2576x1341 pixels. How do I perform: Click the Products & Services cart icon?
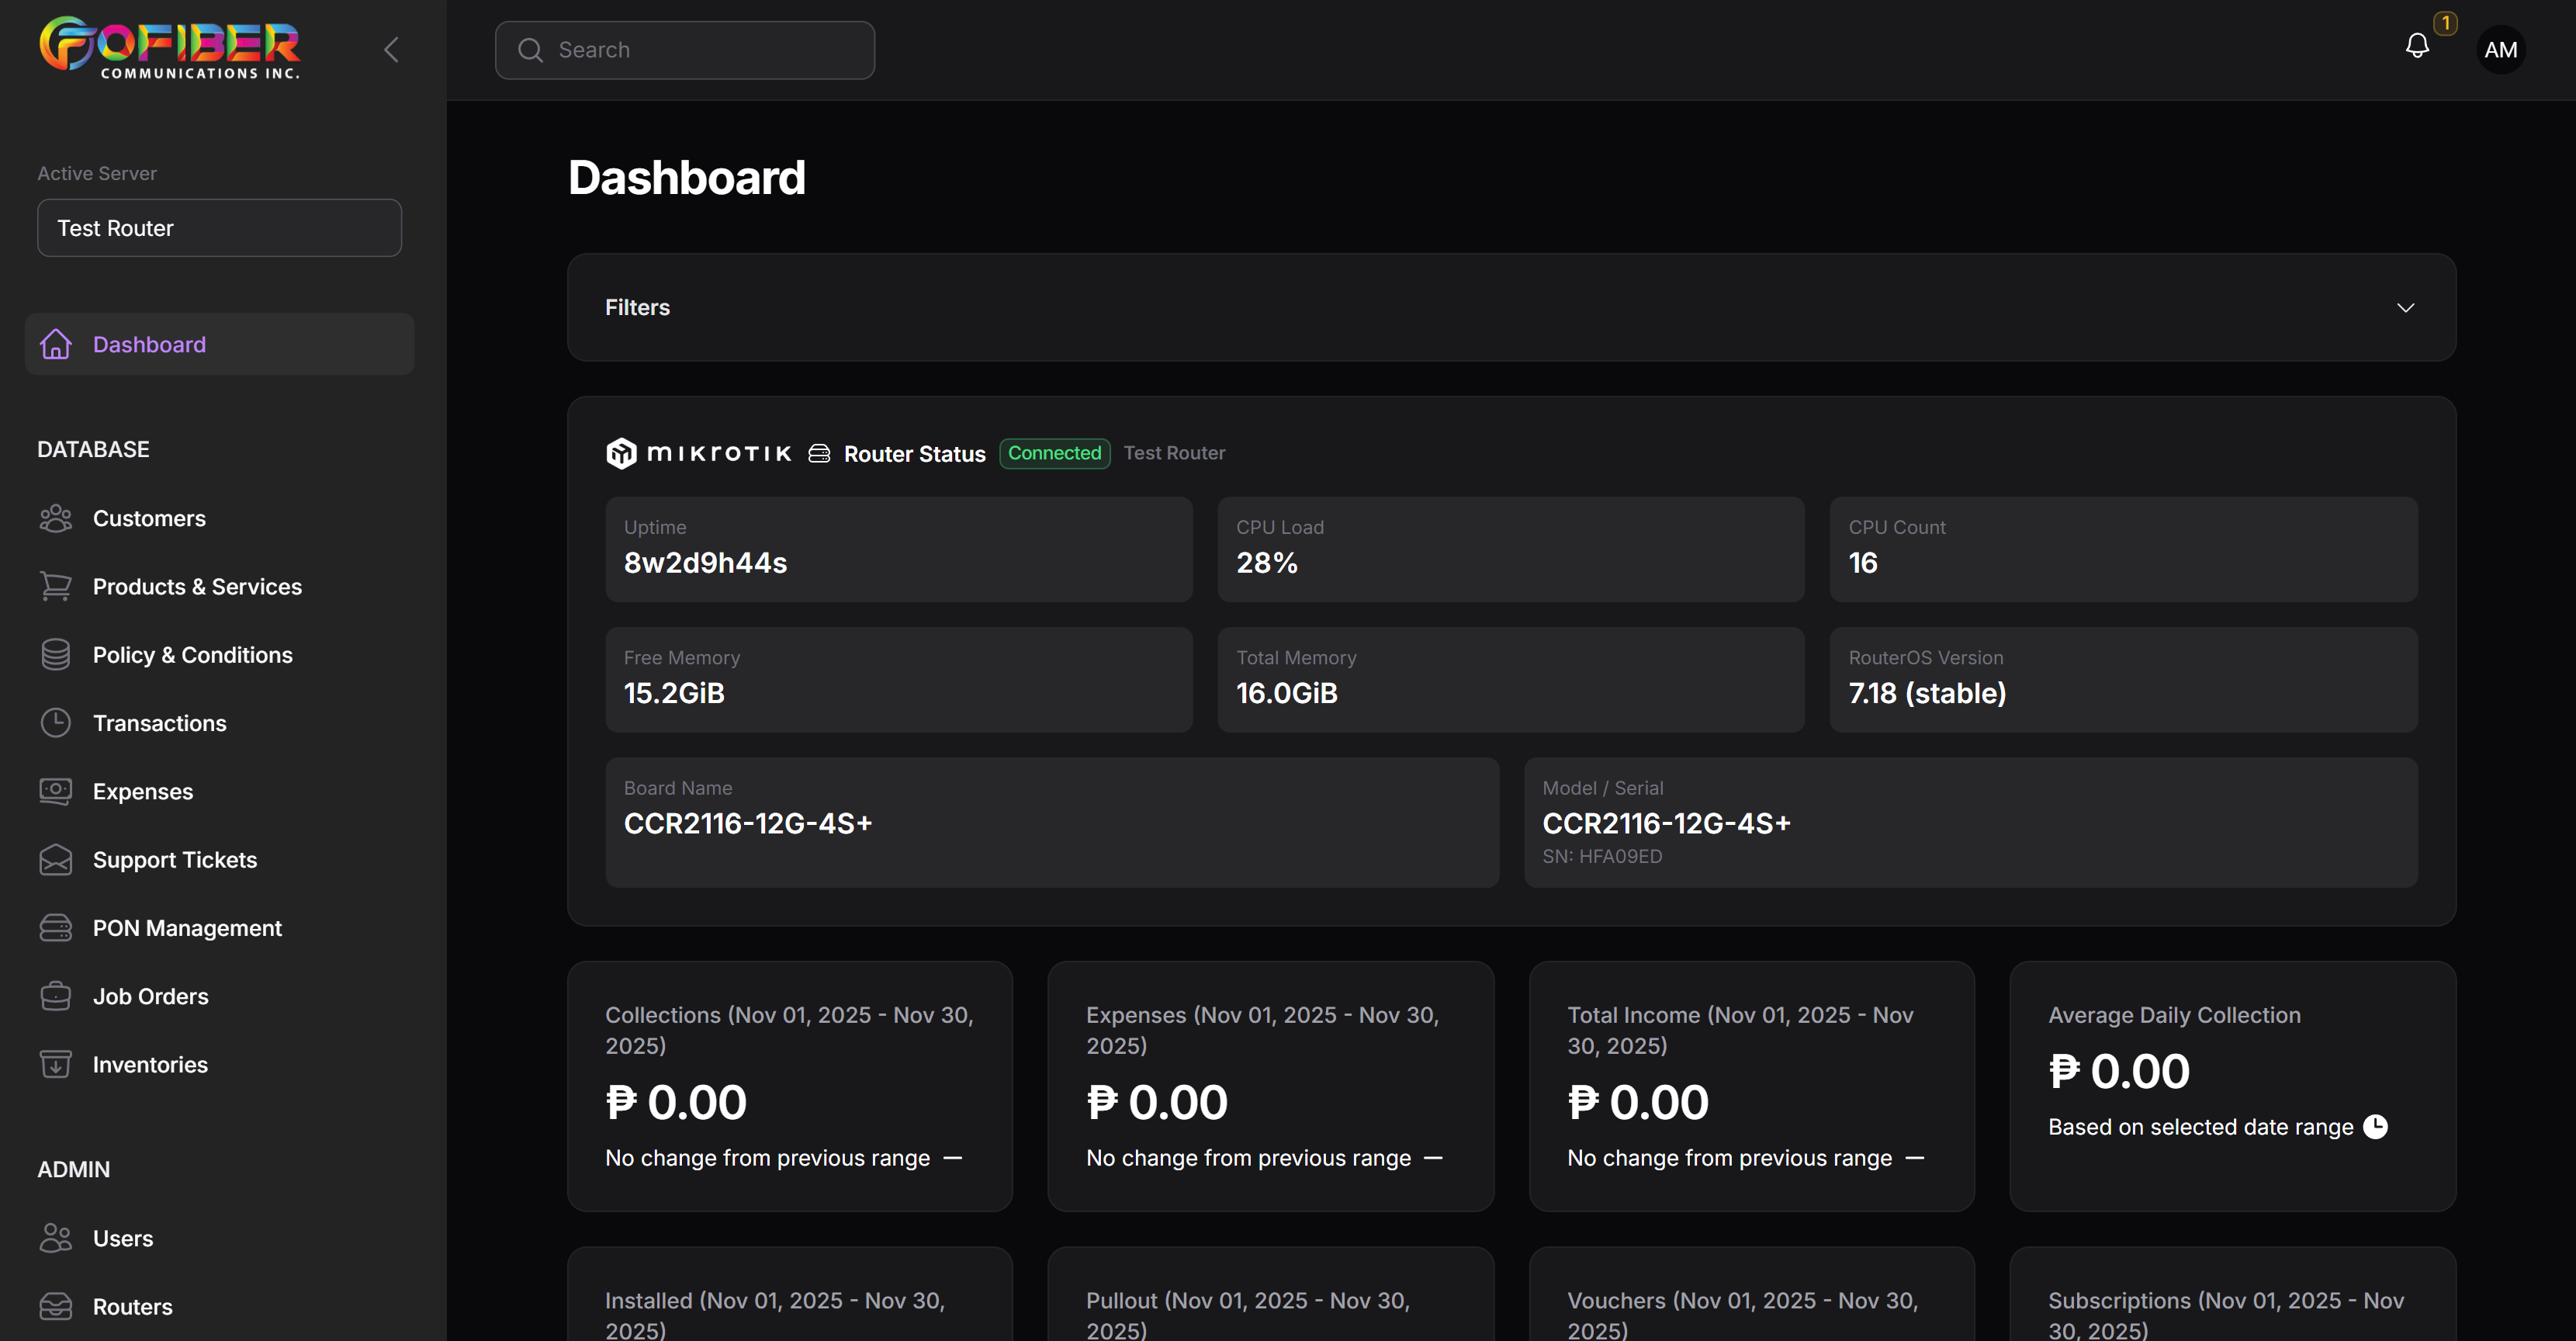[x=56, y=586]
